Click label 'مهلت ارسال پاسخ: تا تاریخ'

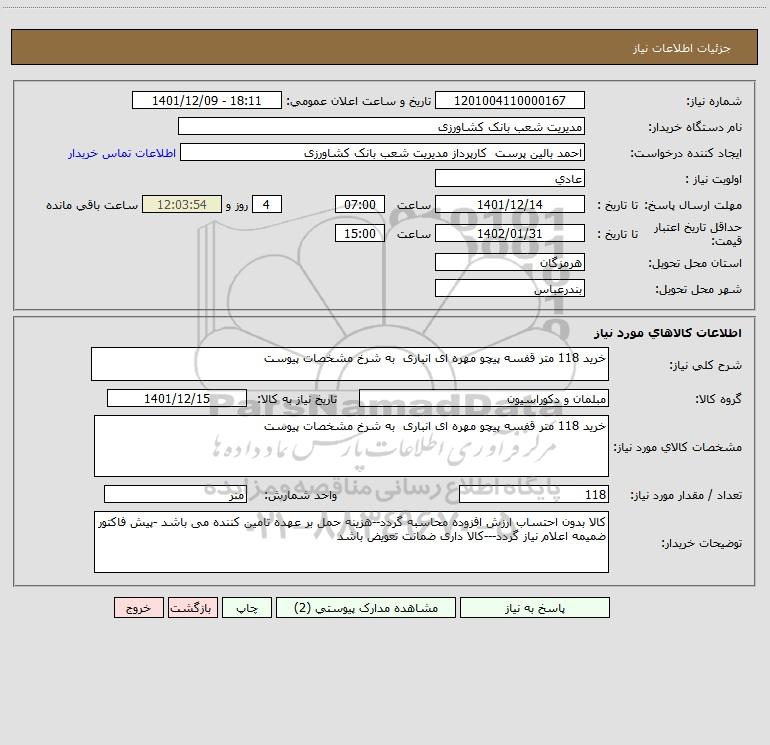coord(670,205)
